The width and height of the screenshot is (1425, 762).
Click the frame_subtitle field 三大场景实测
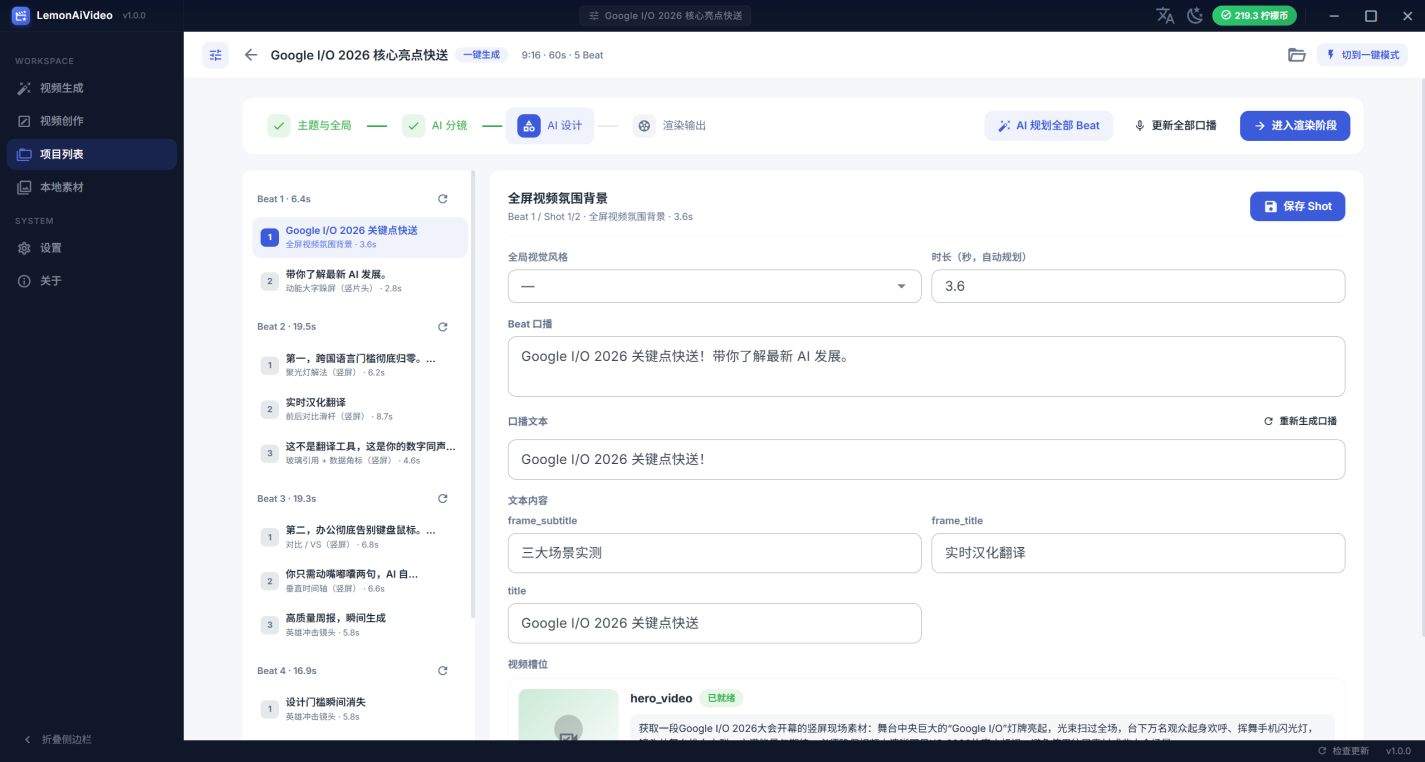[714, 553]
